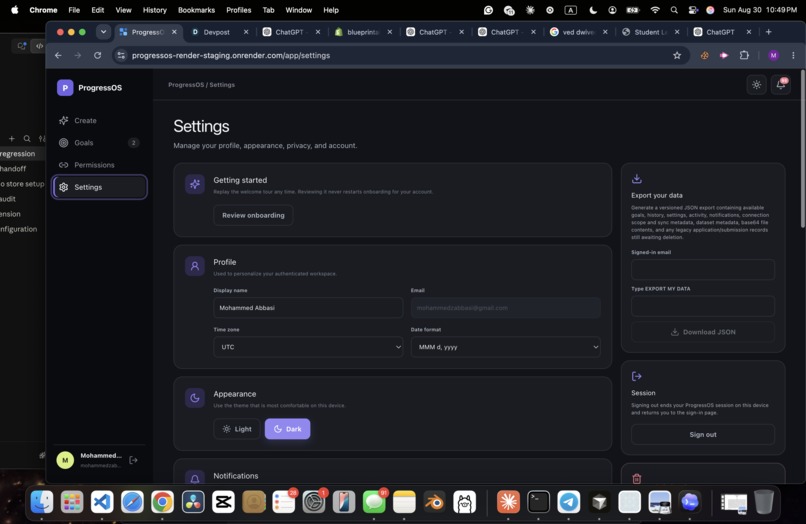Open the History menu
The width and height of the screenshot is (806, 524).
click(155, 10)
